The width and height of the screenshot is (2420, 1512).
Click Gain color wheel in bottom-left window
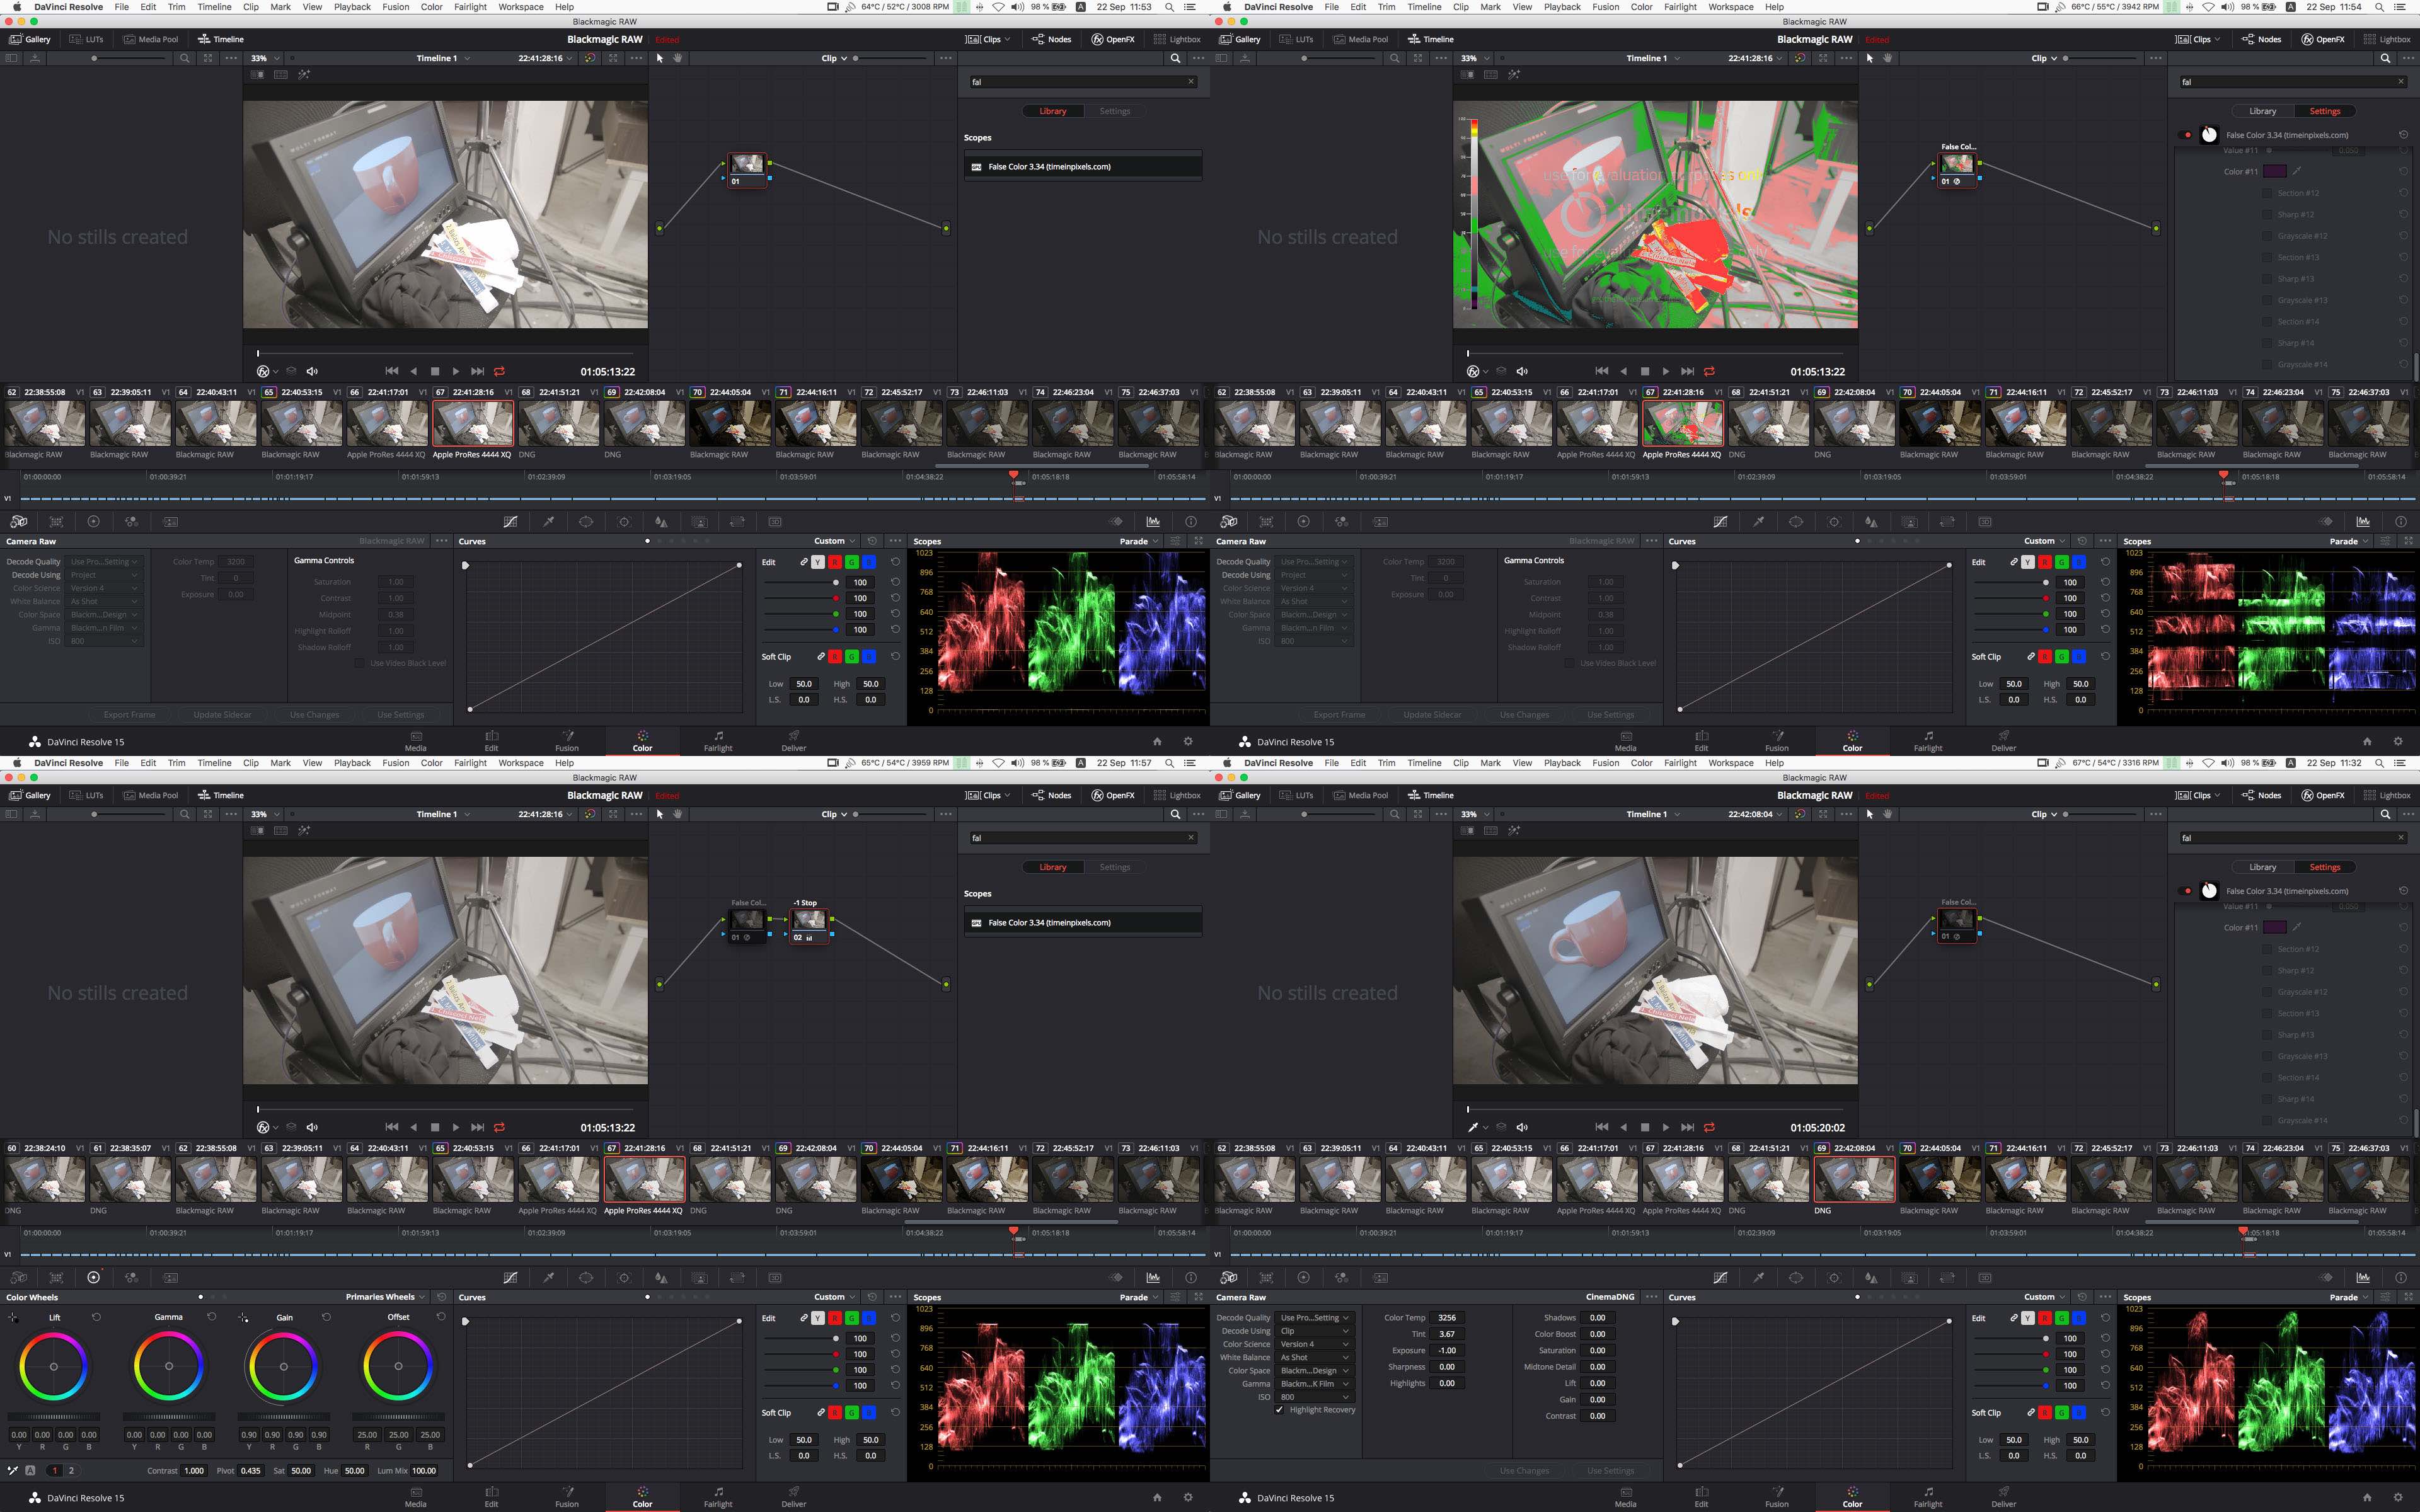(284, 1366)
